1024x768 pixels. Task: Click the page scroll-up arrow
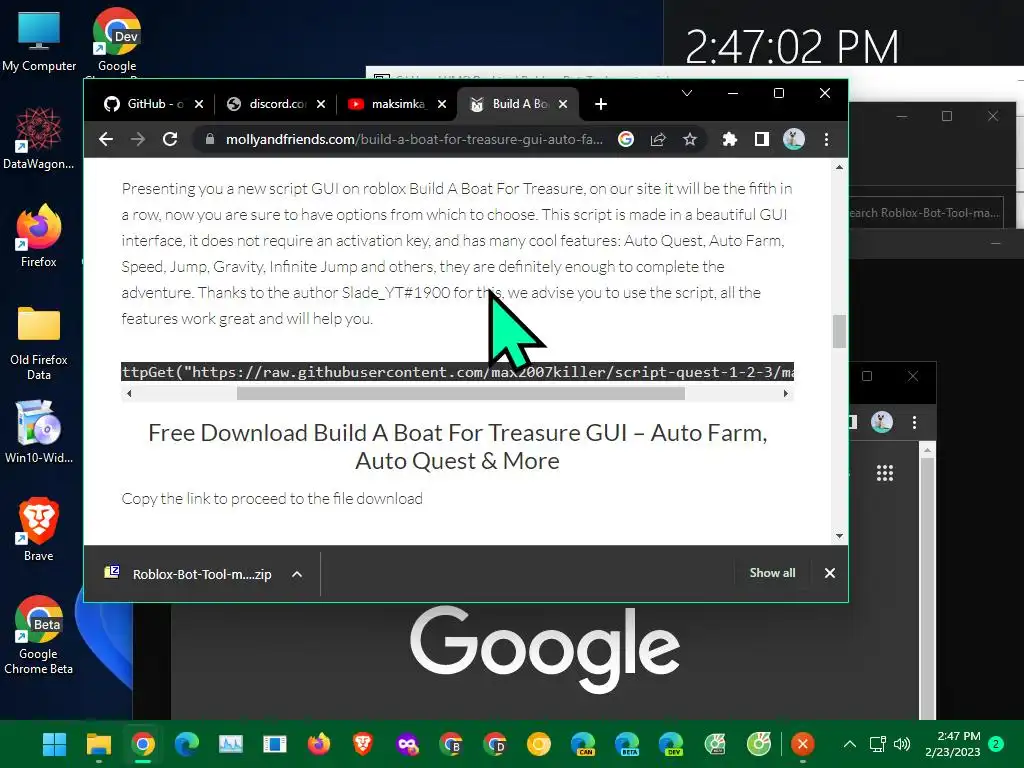click(x=839, y=168)
